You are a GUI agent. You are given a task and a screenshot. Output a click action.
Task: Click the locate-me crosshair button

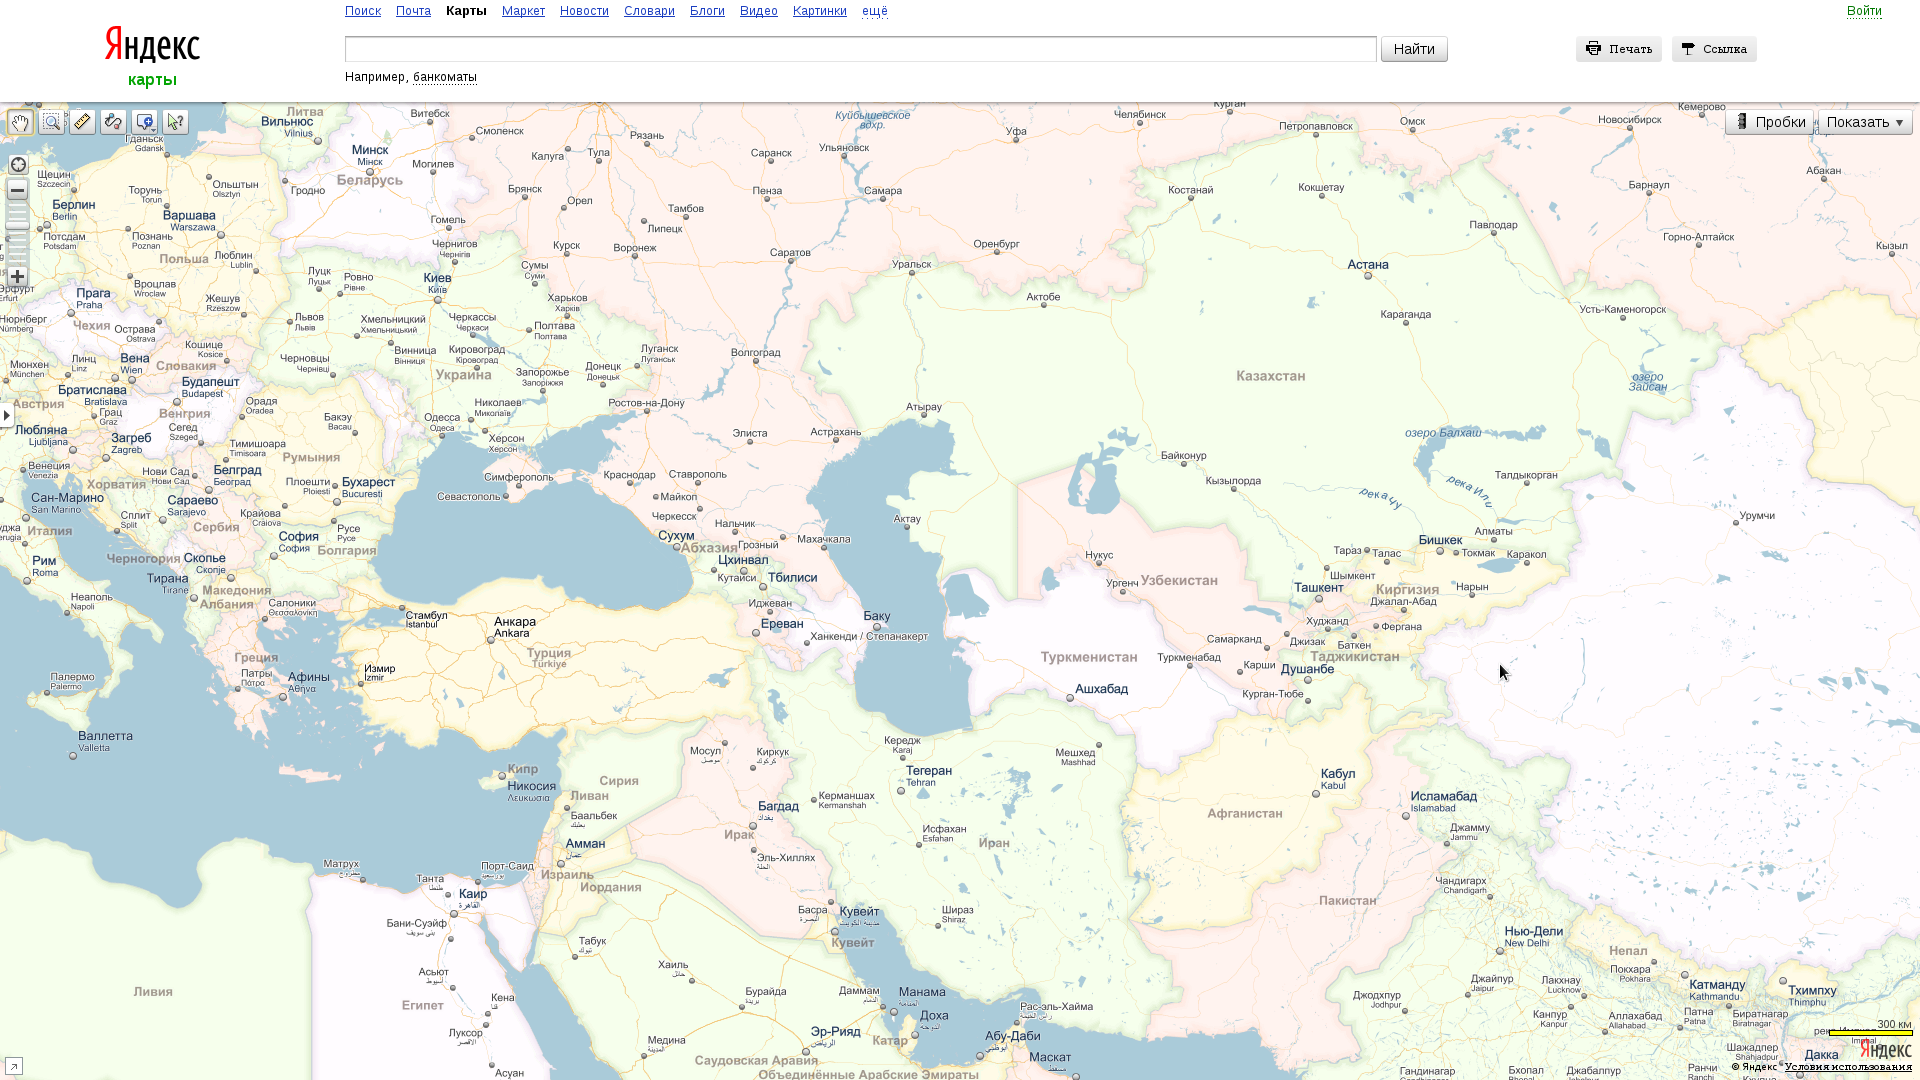tap(18, 165)
